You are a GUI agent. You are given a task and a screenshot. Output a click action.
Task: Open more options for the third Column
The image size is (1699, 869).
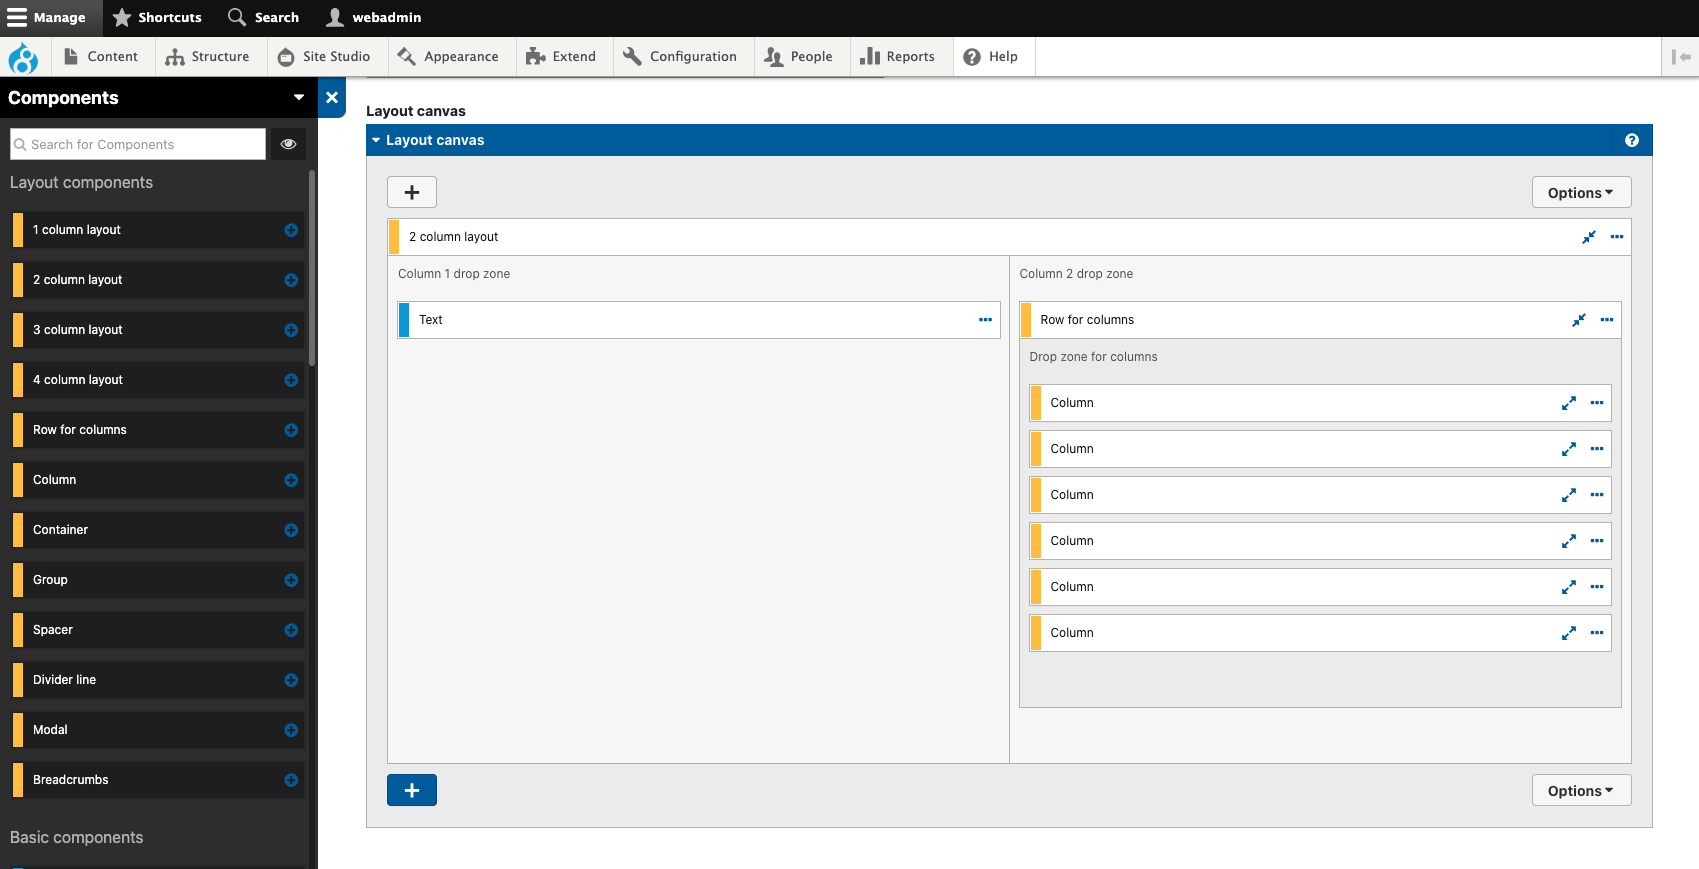pos(1597,495)
